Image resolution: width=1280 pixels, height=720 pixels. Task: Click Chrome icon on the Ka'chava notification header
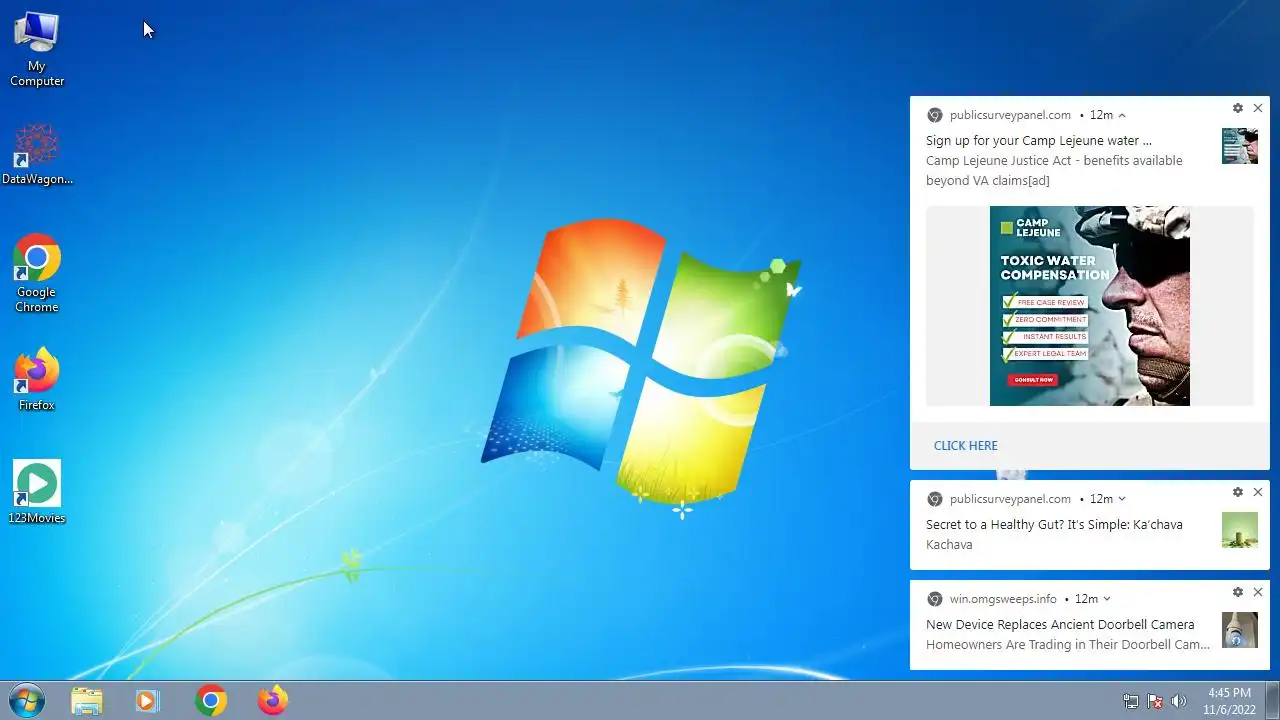[935, 499]
